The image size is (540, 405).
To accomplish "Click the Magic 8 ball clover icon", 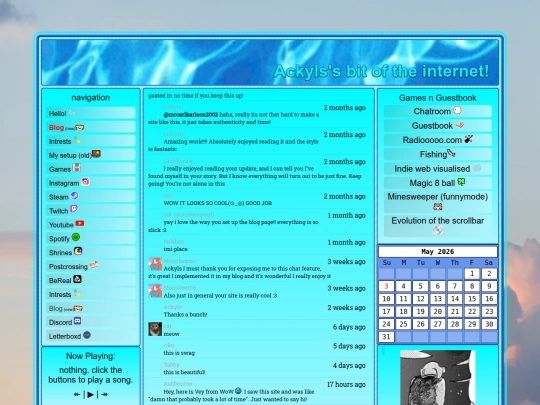I will (461, 182).
